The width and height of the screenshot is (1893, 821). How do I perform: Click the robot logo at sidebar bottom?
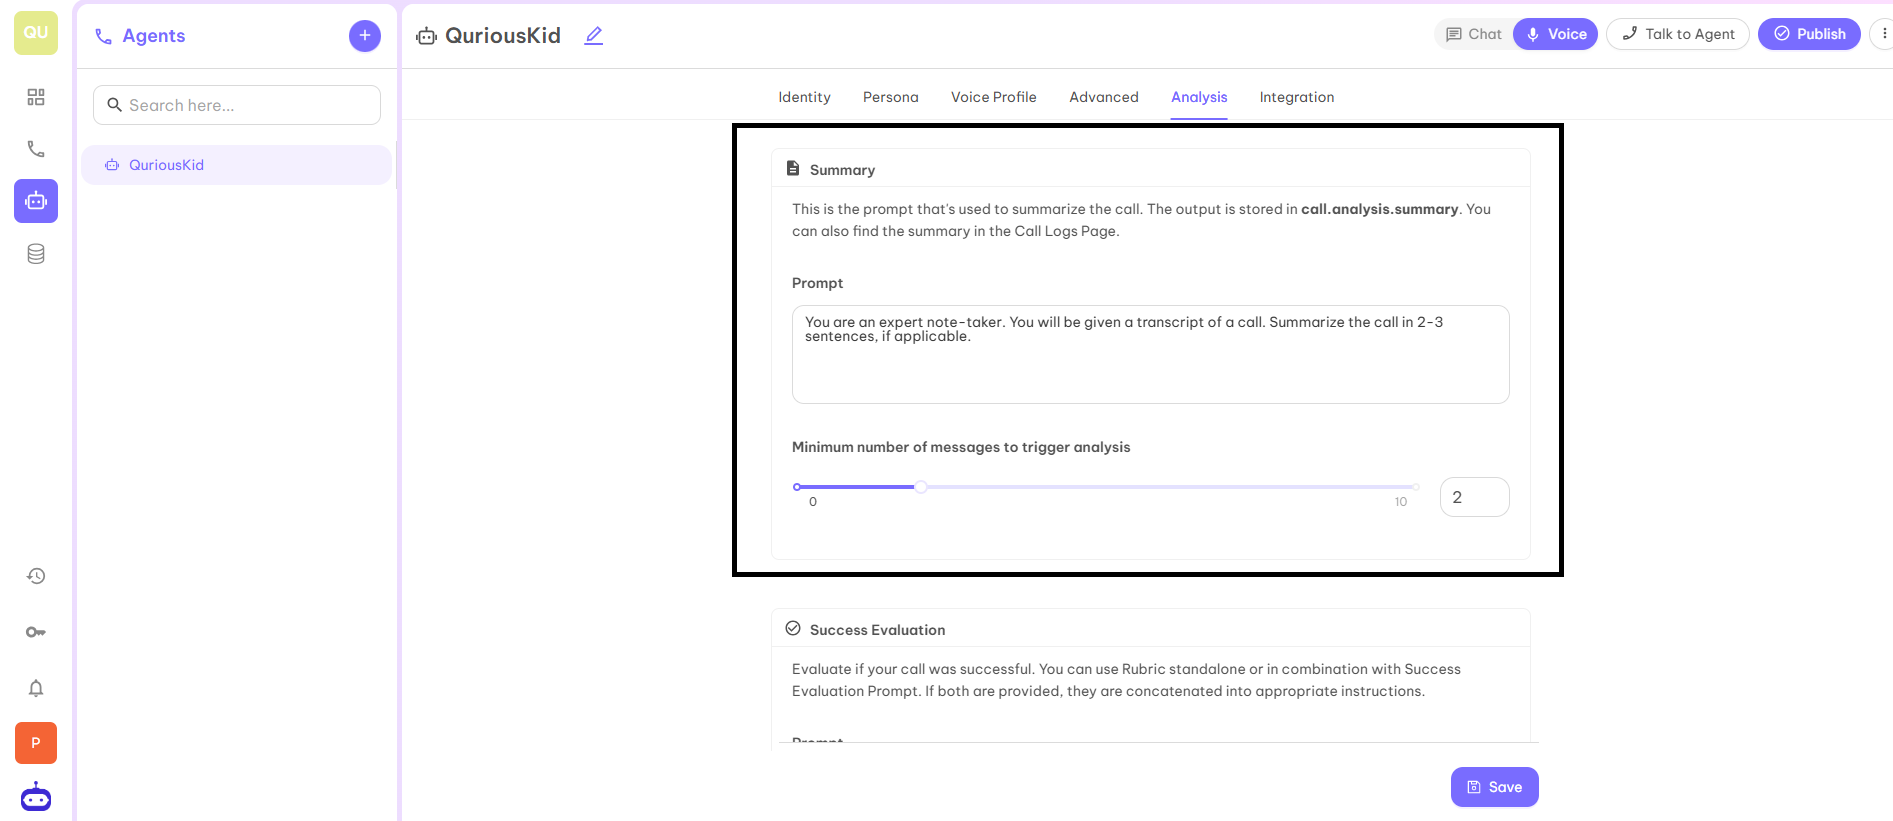coord(36,797)
